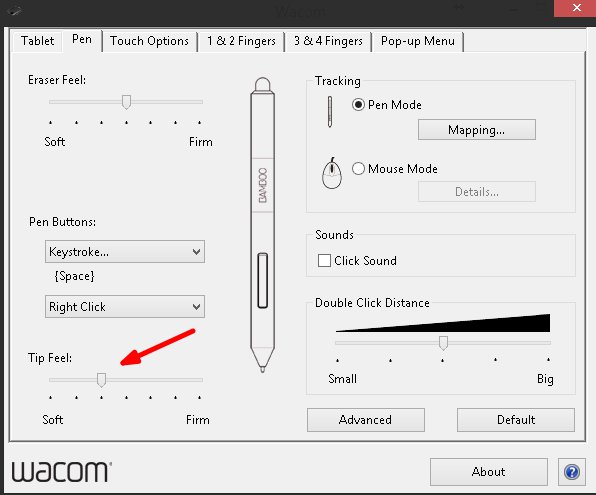Click the Small label under Double Click Distance
The image size is (596, 495).
coord(342,379)
